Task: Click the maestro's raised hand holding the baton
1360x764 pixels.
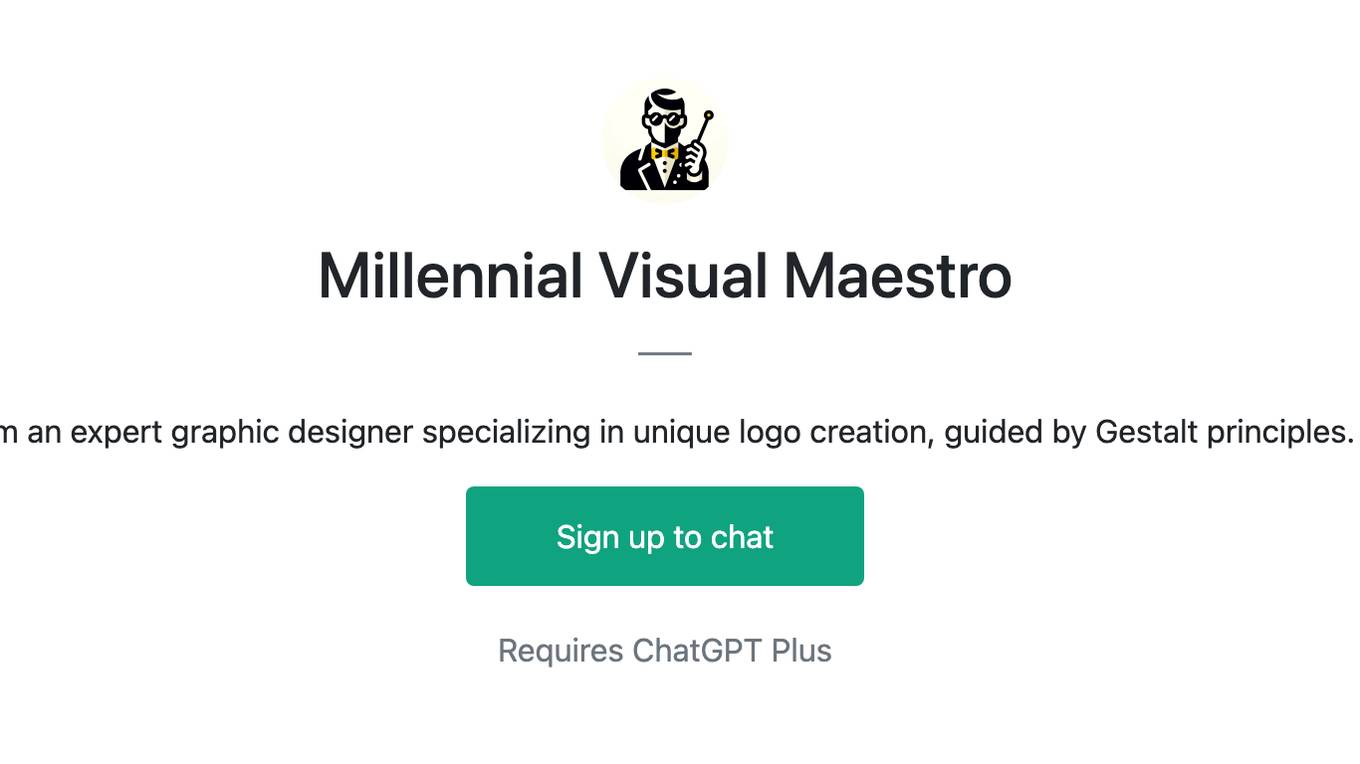Action: tap(695, 160)
